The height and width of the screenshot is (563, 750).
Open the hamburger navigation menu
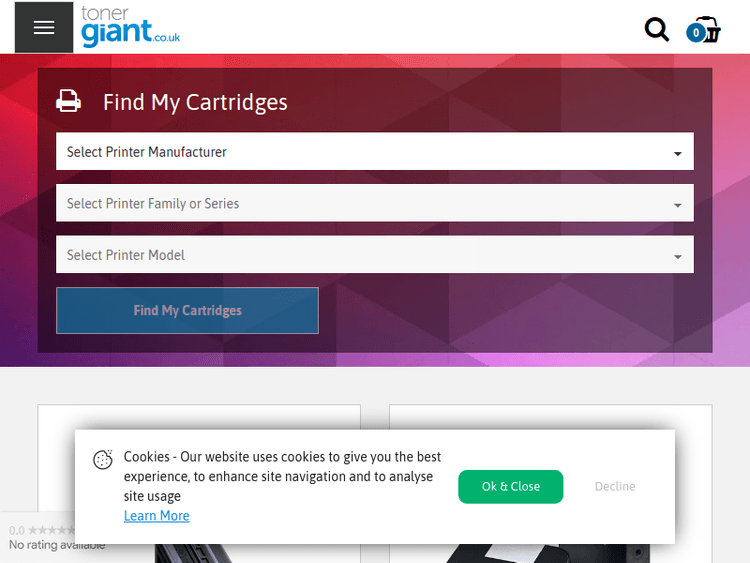[43, 28]
